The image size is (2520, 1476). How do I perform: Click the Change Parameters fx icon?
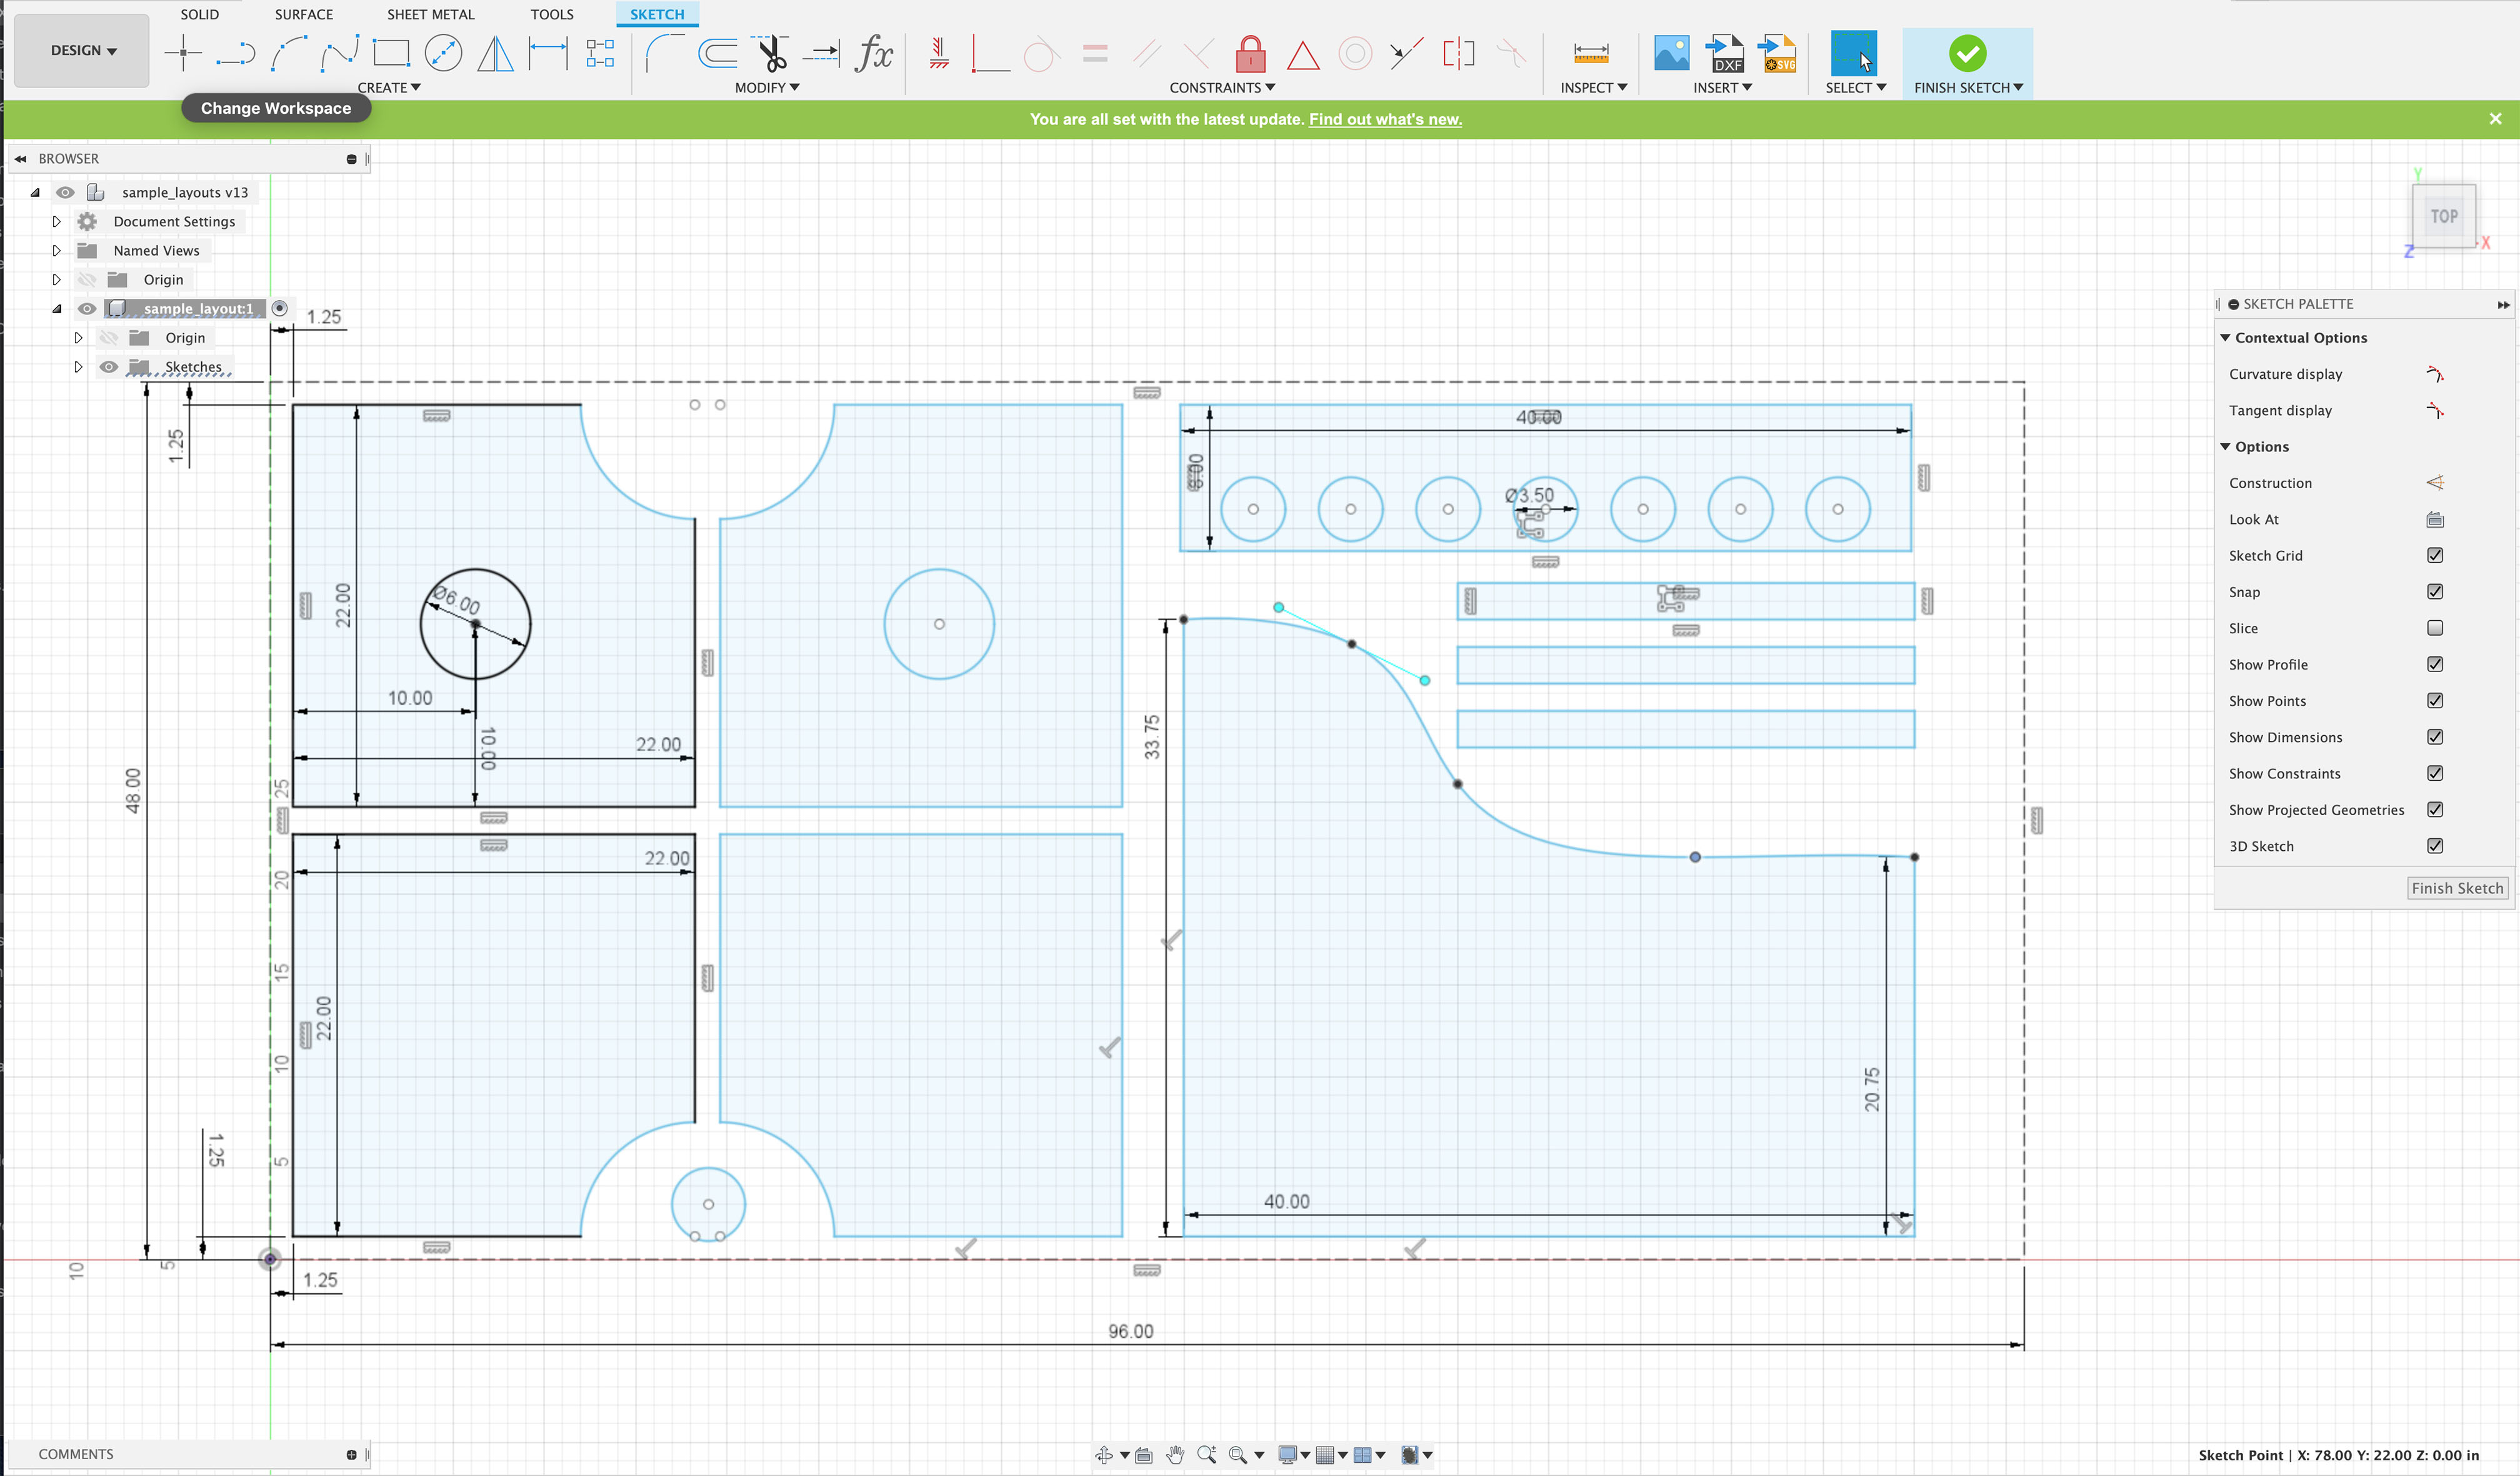pos(874,53)
